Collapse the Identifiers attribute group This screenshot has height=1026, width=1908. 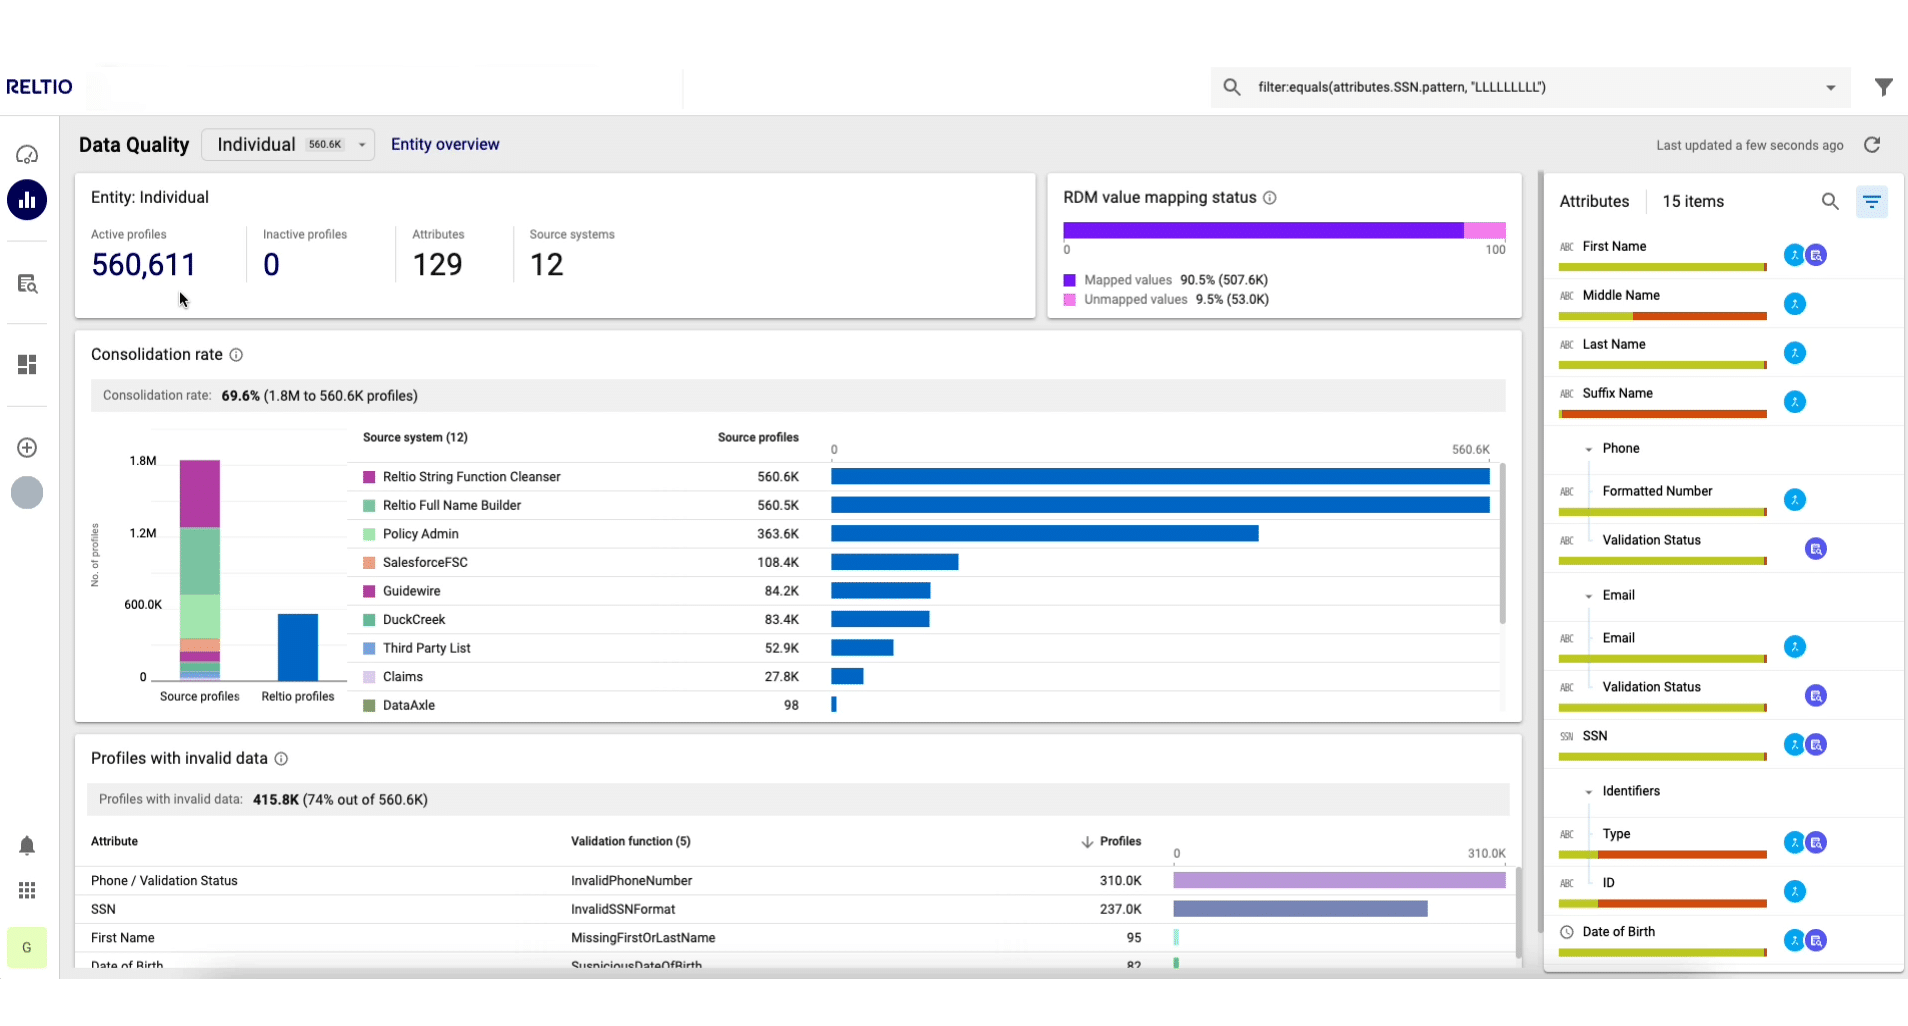1588,792
